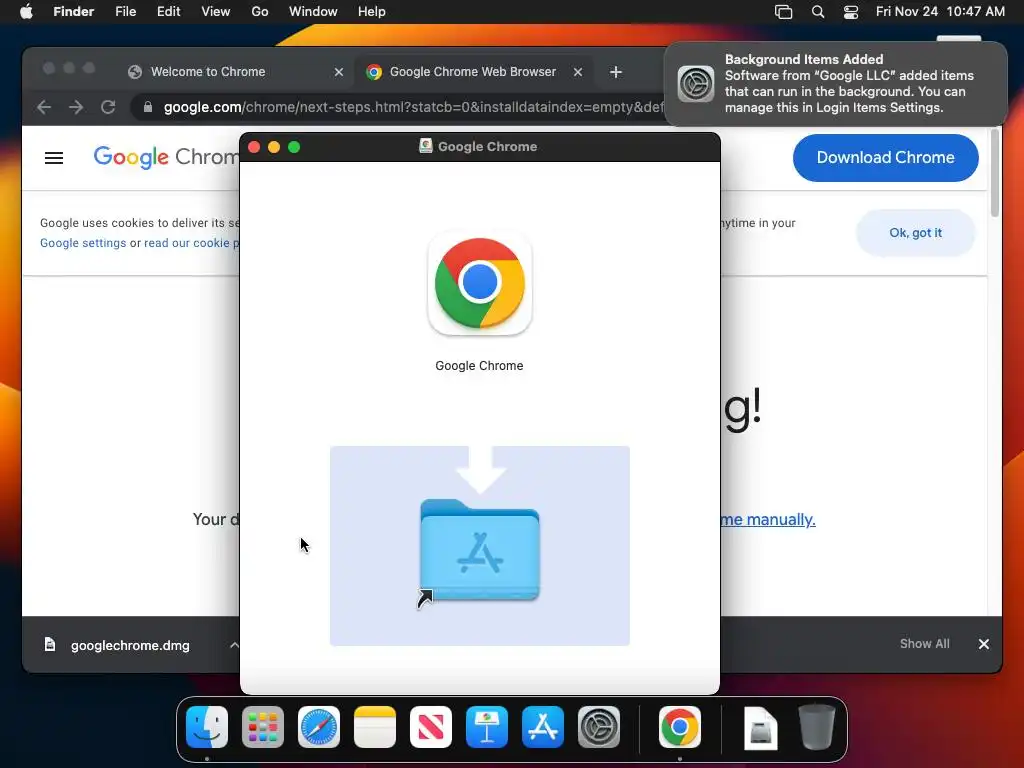
Task: Go back in Chrome browser
Action: [44, 107]
